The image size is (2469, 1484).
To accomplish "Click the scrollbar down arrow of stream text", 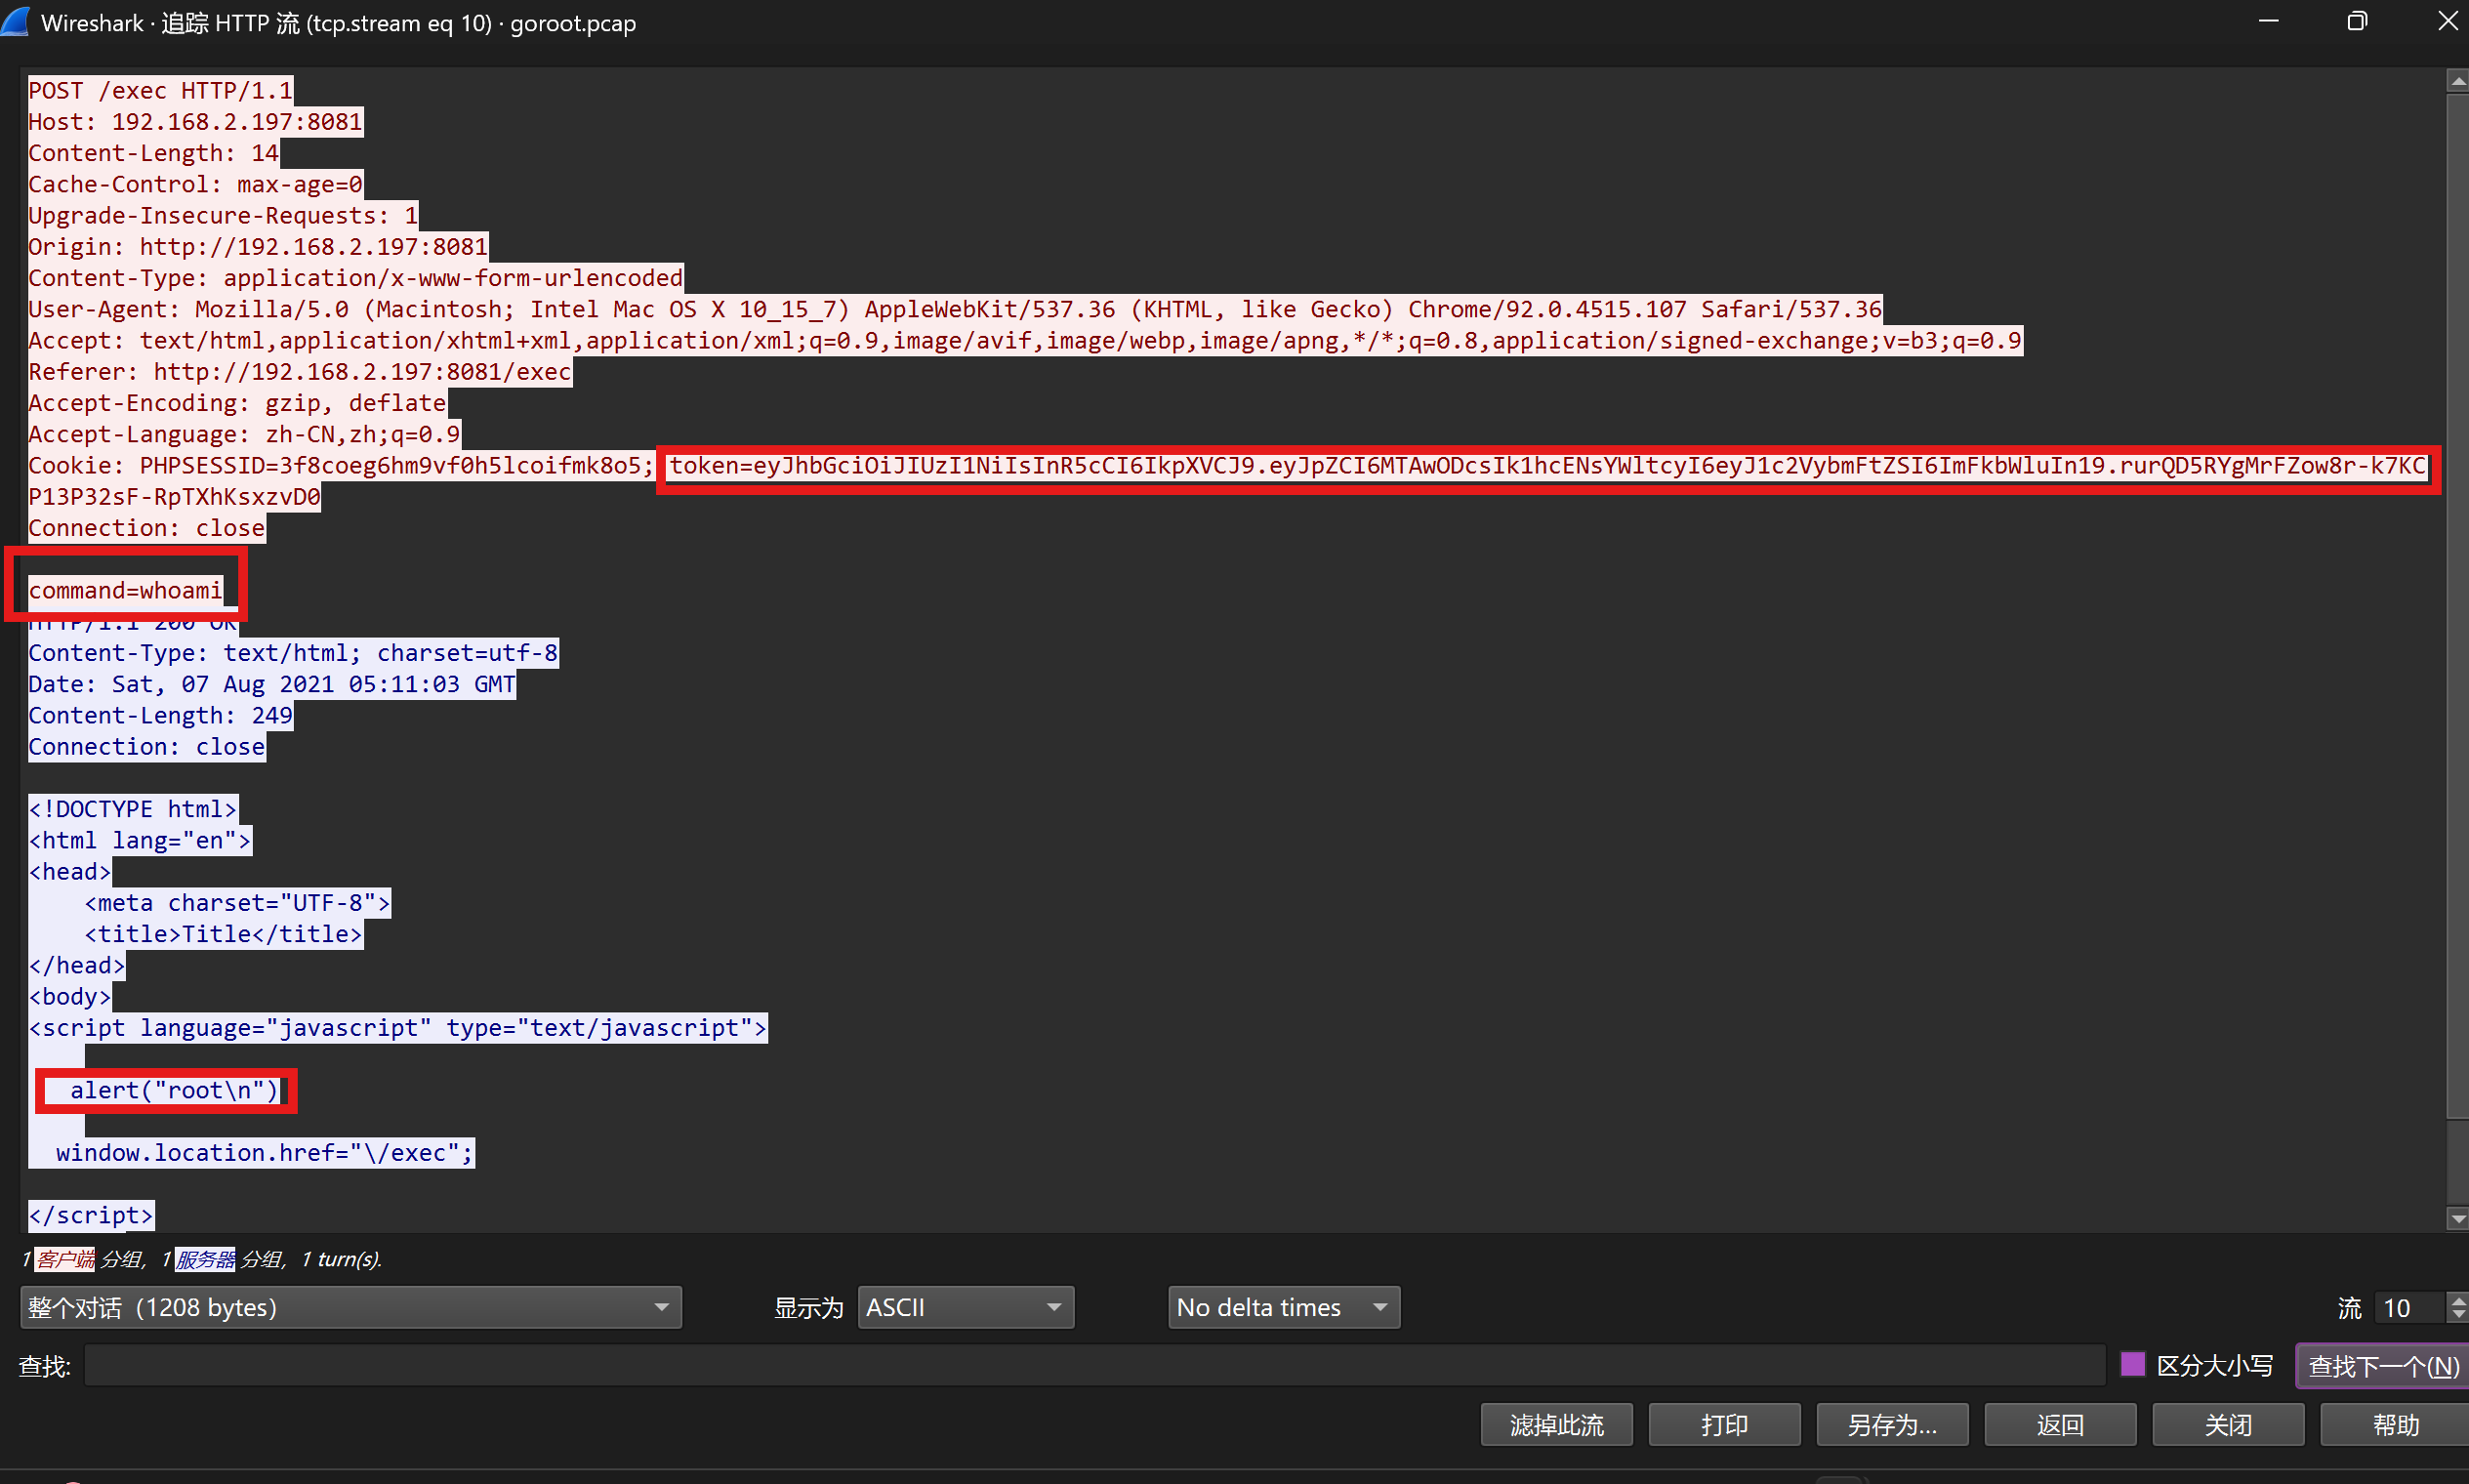I will 2457,1218.
